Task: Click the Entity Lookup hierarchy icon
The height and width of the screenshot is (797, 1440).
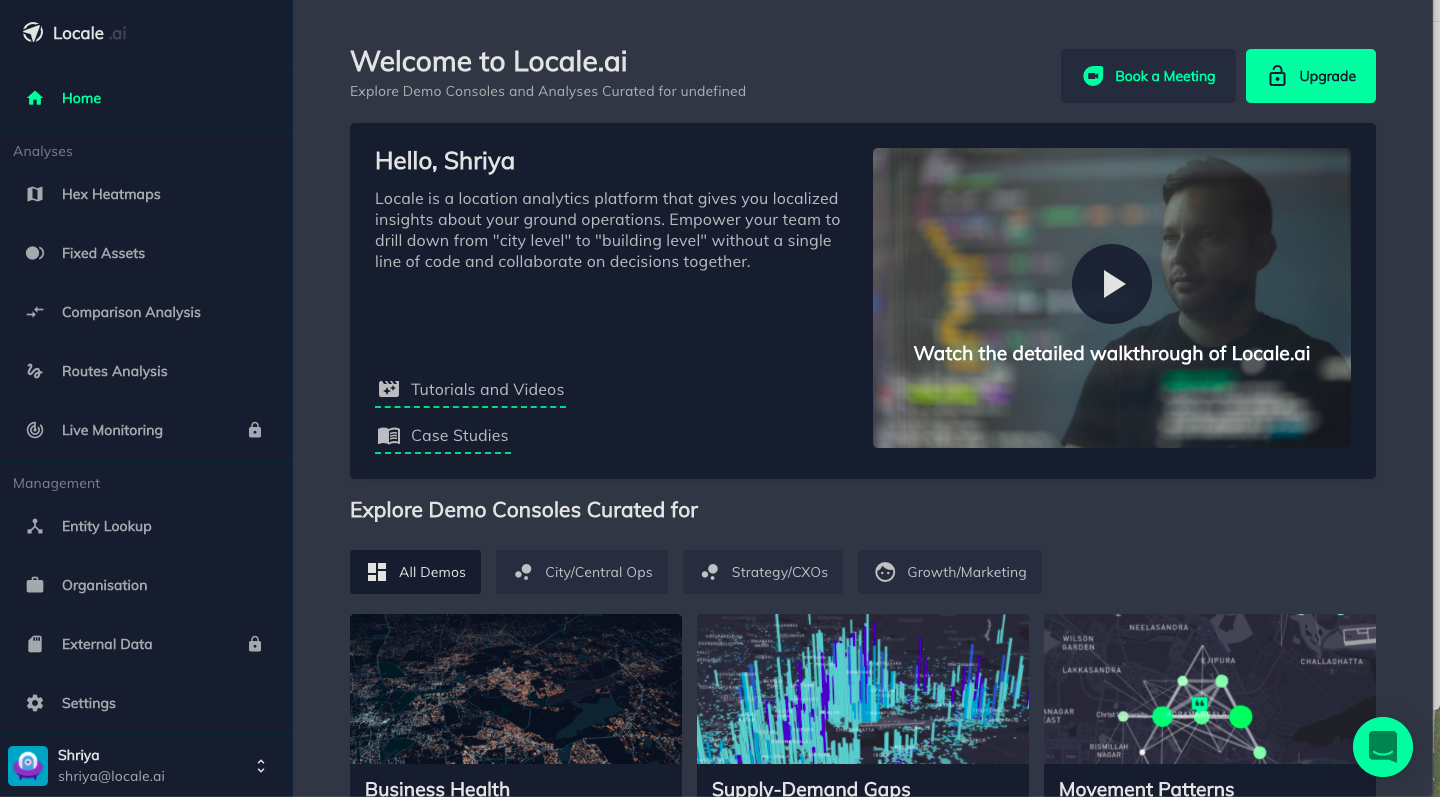Action: point(35,526)
